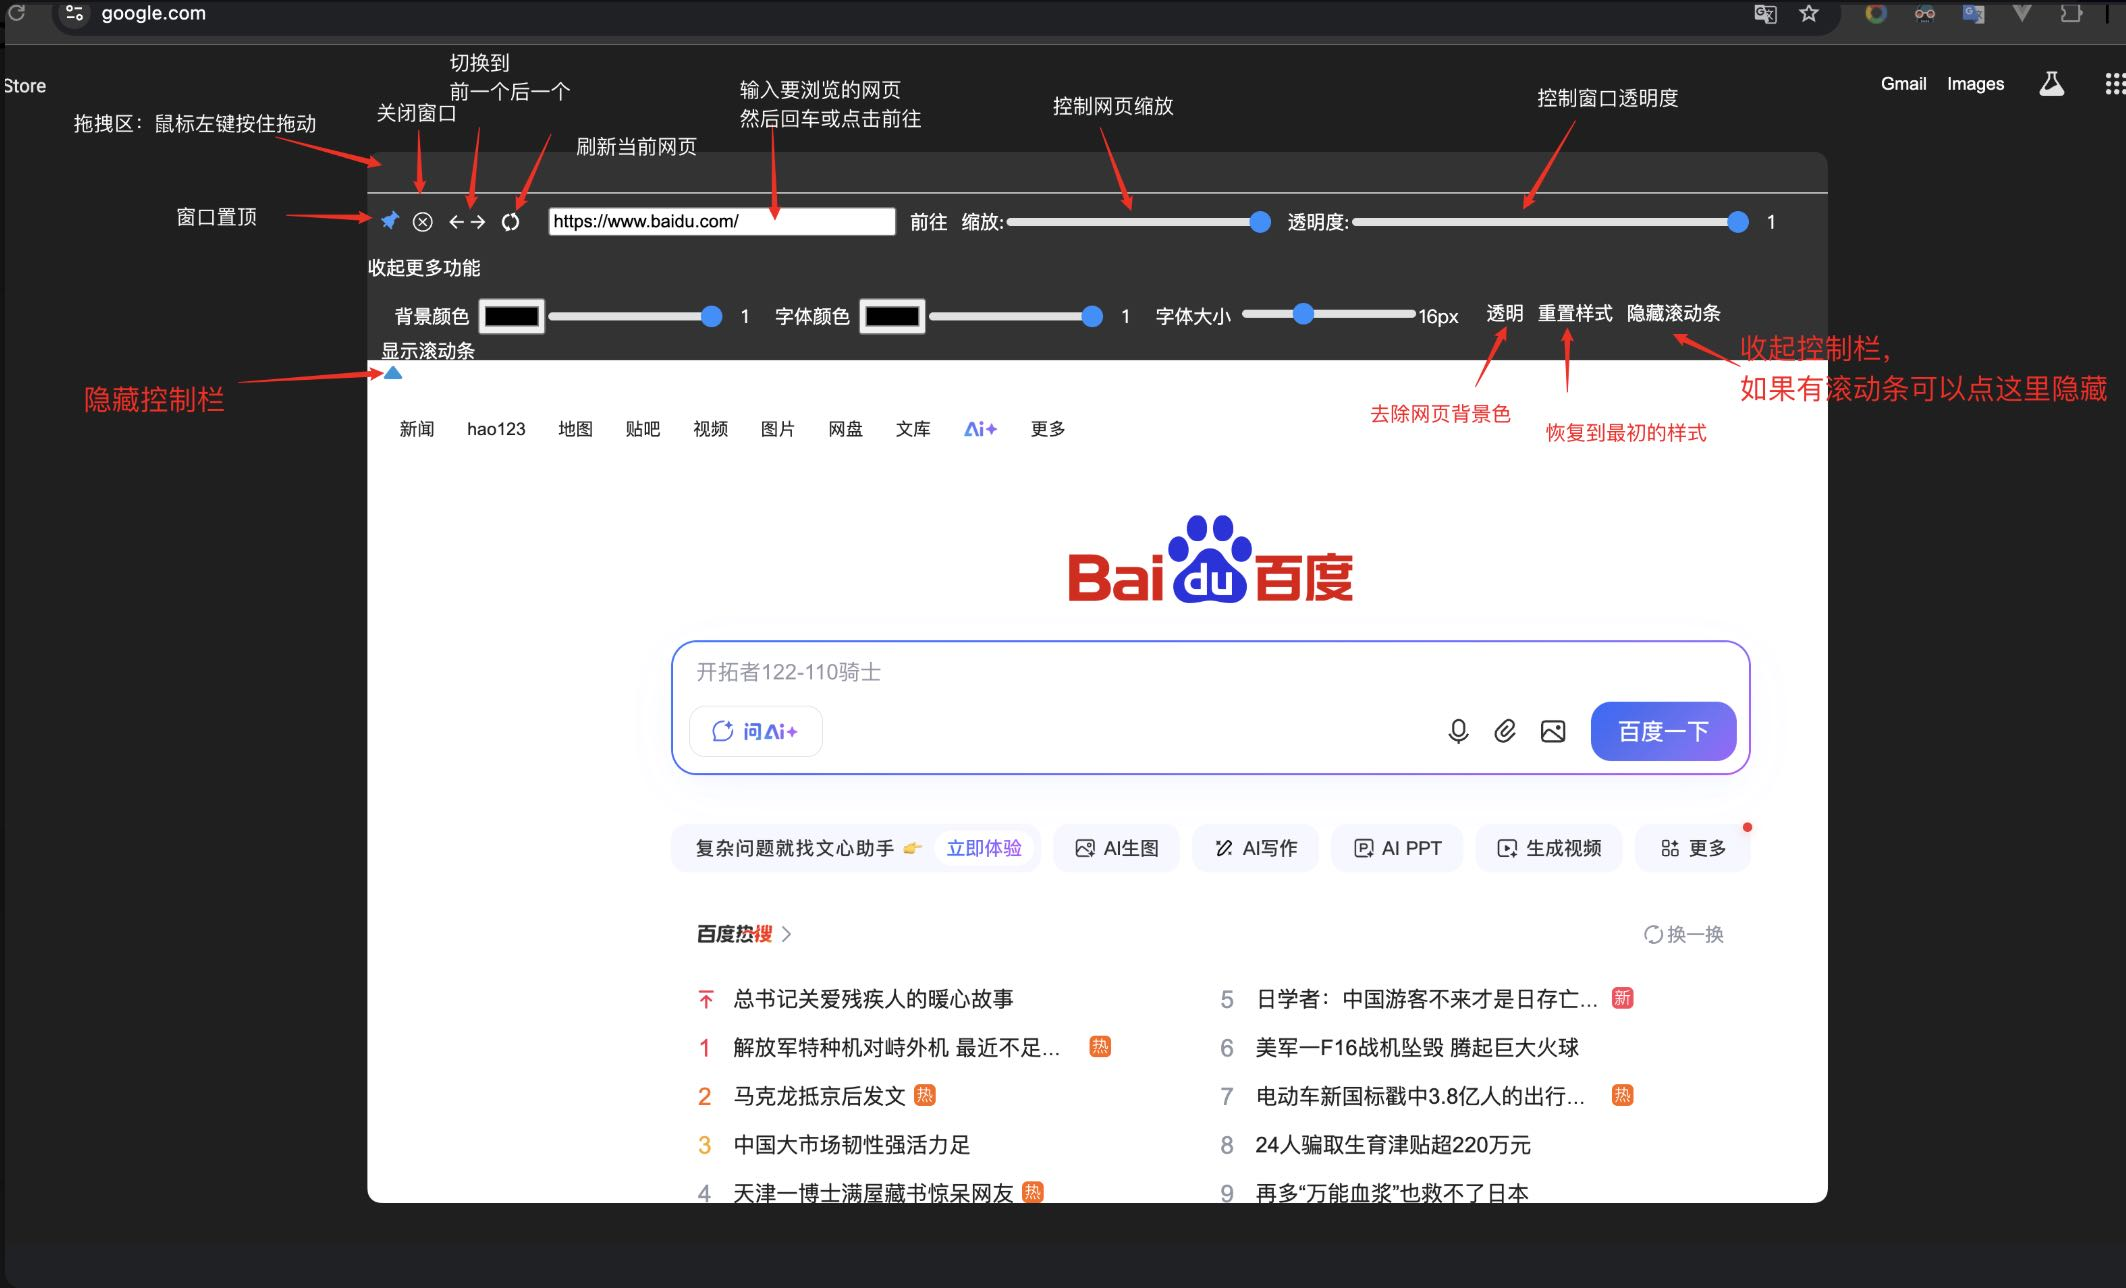2126x1288 pixels.
Task: Collapse the control bar with the blue triangle
Action: [x=393, y=372]
